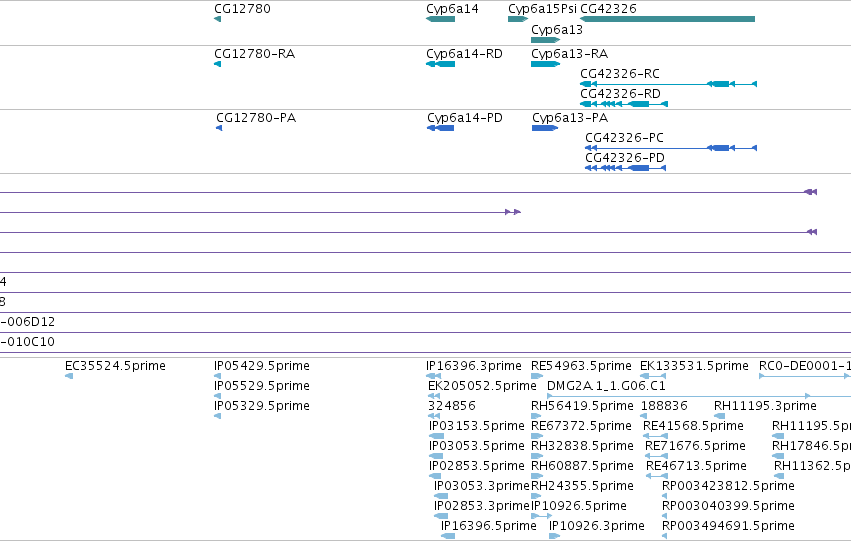851x541 pixels.
Task: Click the CG42326-RD transcript glyph
Action: pos(624,104)
